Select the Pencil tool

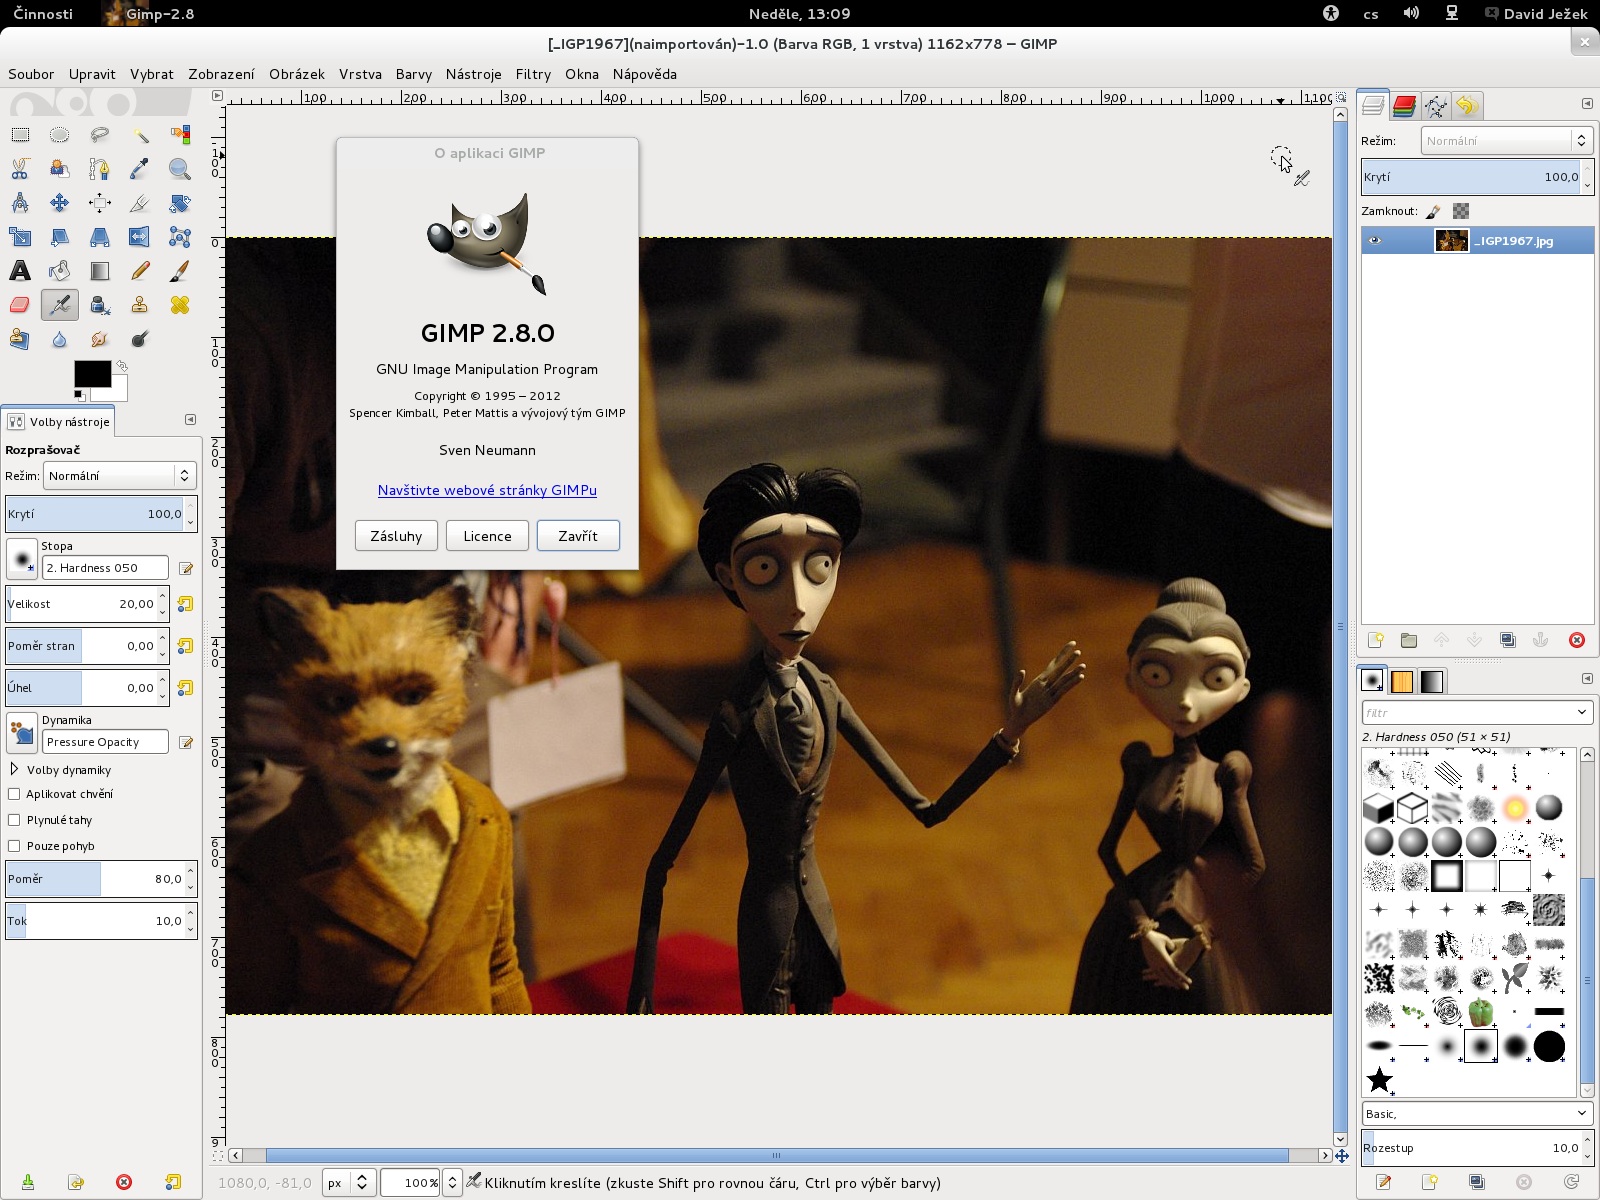(140, 271)
